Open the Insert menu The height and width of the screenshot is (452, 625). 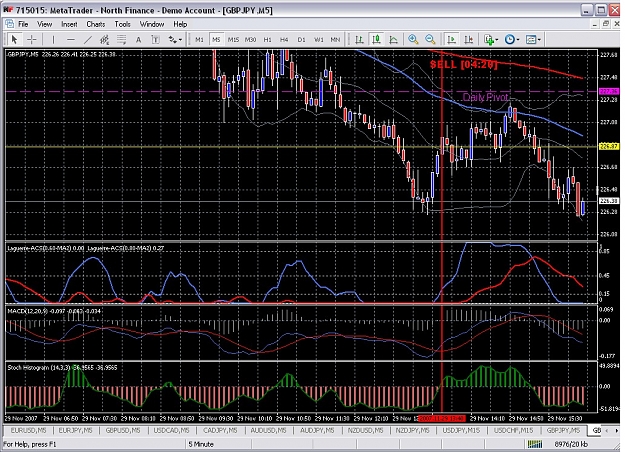coord(69,24)
